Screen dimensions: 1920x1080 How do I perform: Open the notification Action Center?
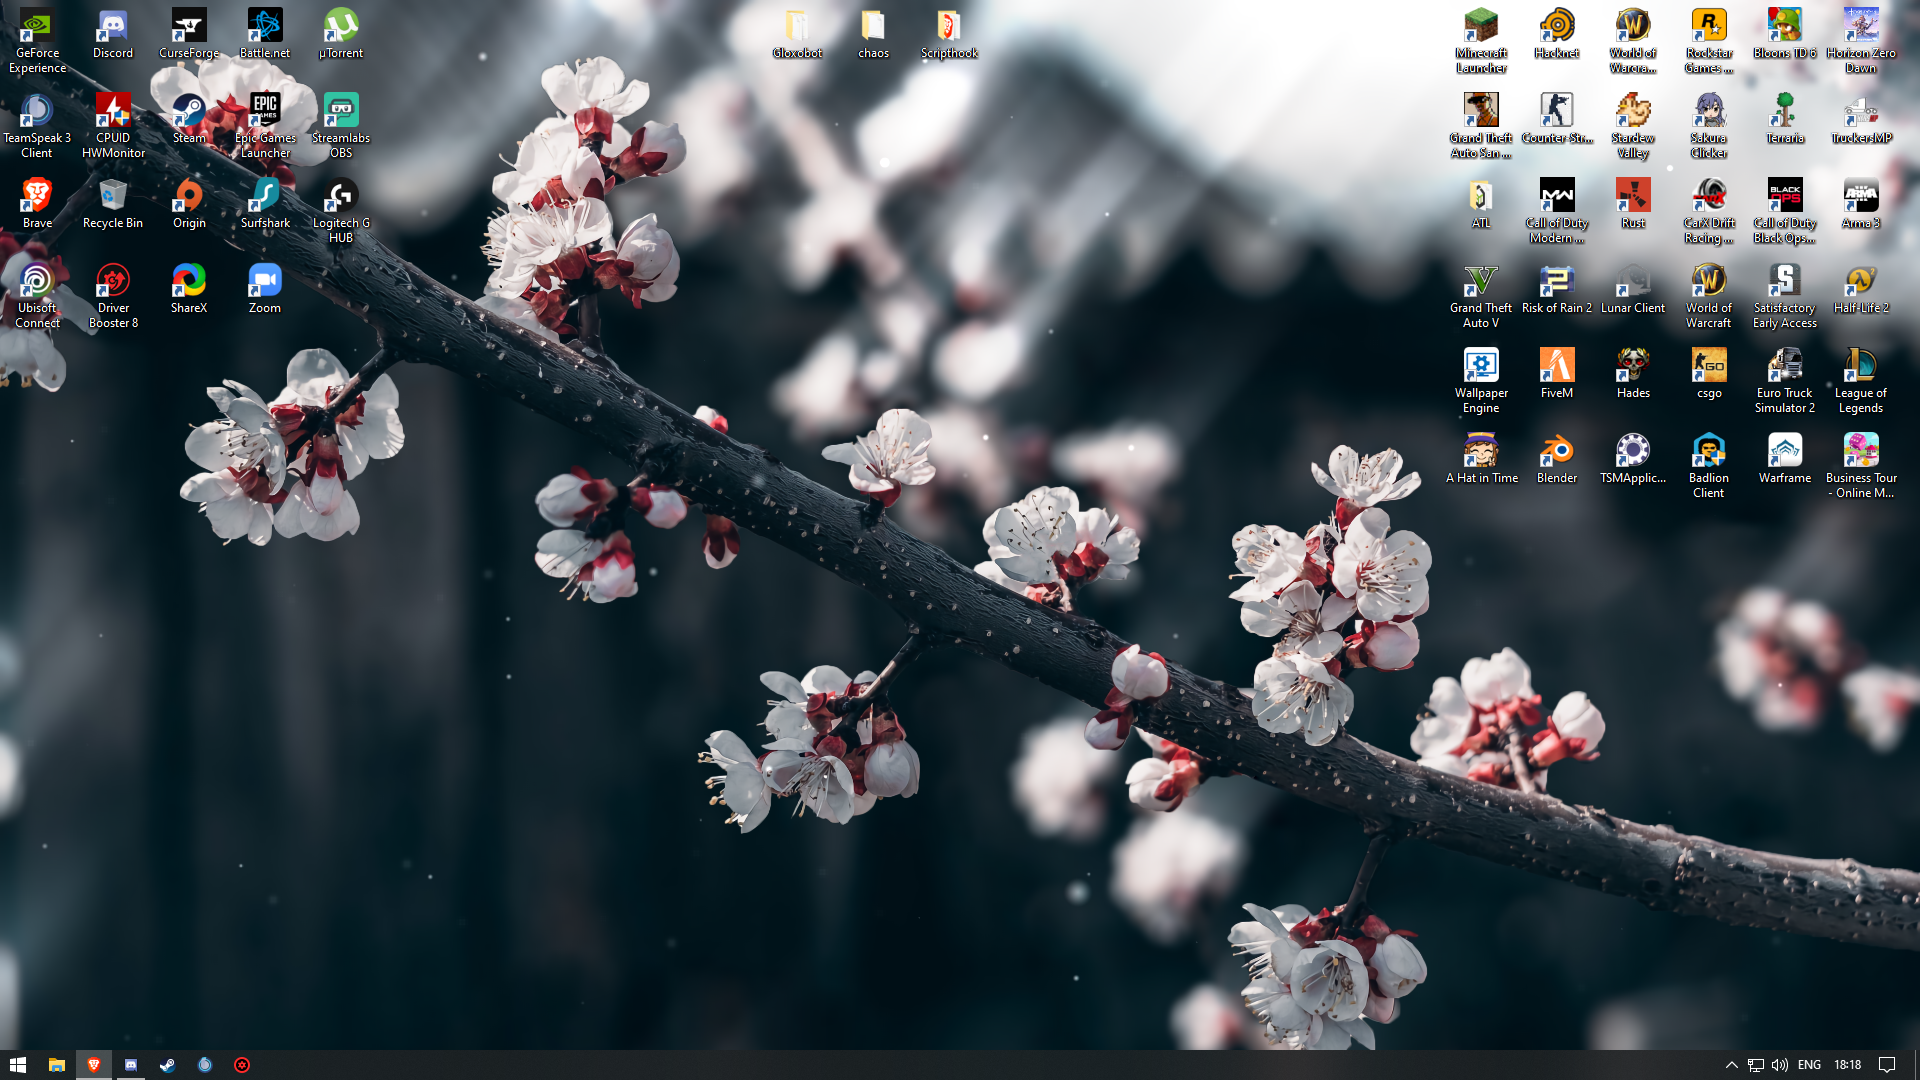pyautogui.click(x=1887, y=1065)
